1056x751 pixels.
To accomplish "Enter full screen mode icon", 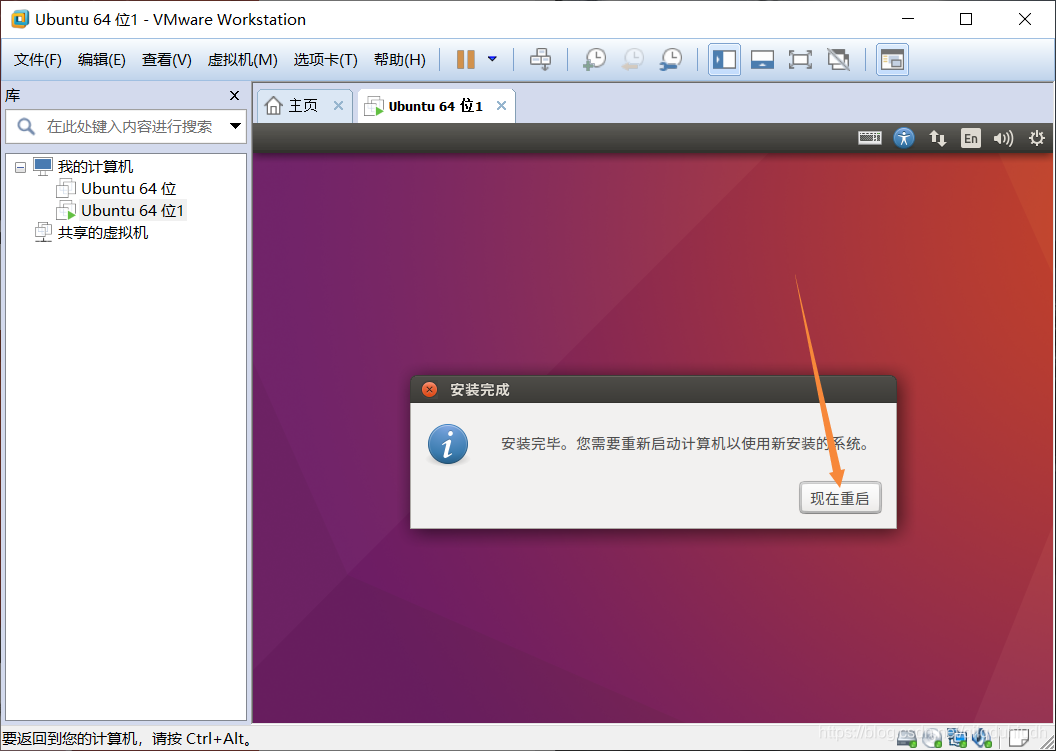I will pos(800,59).
